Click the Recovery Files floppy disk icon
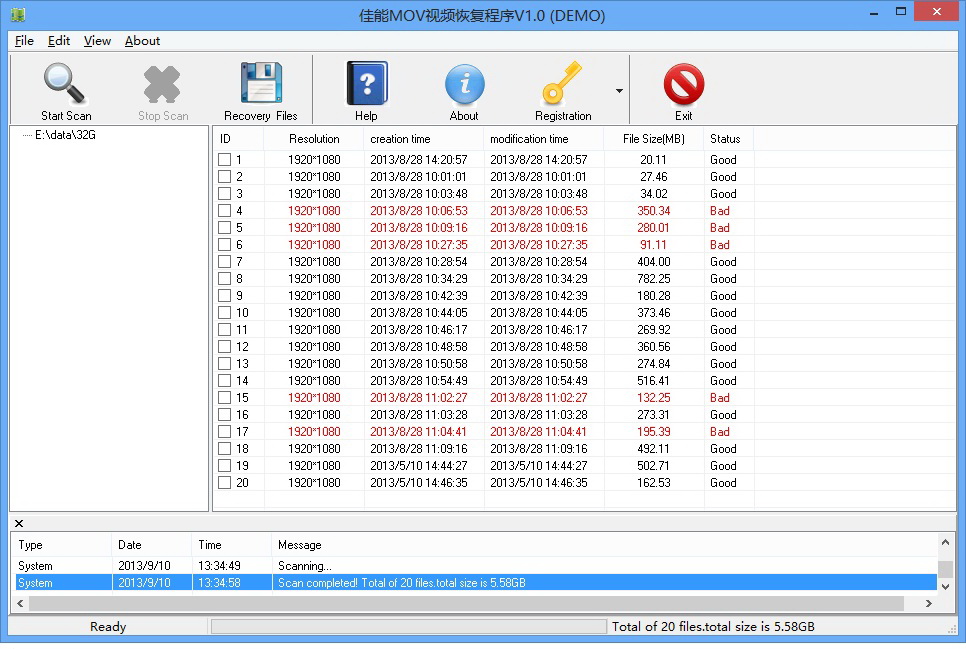 coord(261,84)
